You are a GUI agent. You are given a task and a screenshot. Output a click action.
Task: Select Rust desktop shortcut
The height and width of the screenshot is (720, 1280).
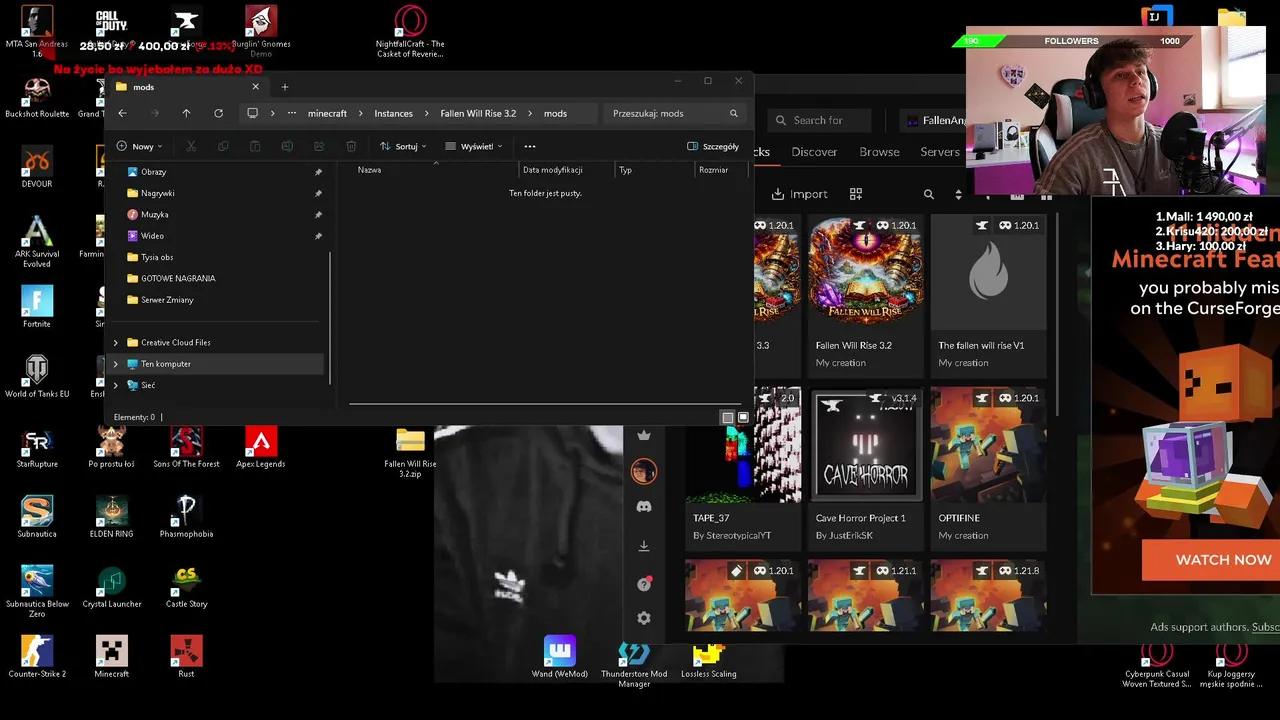[x=186, y=656]
